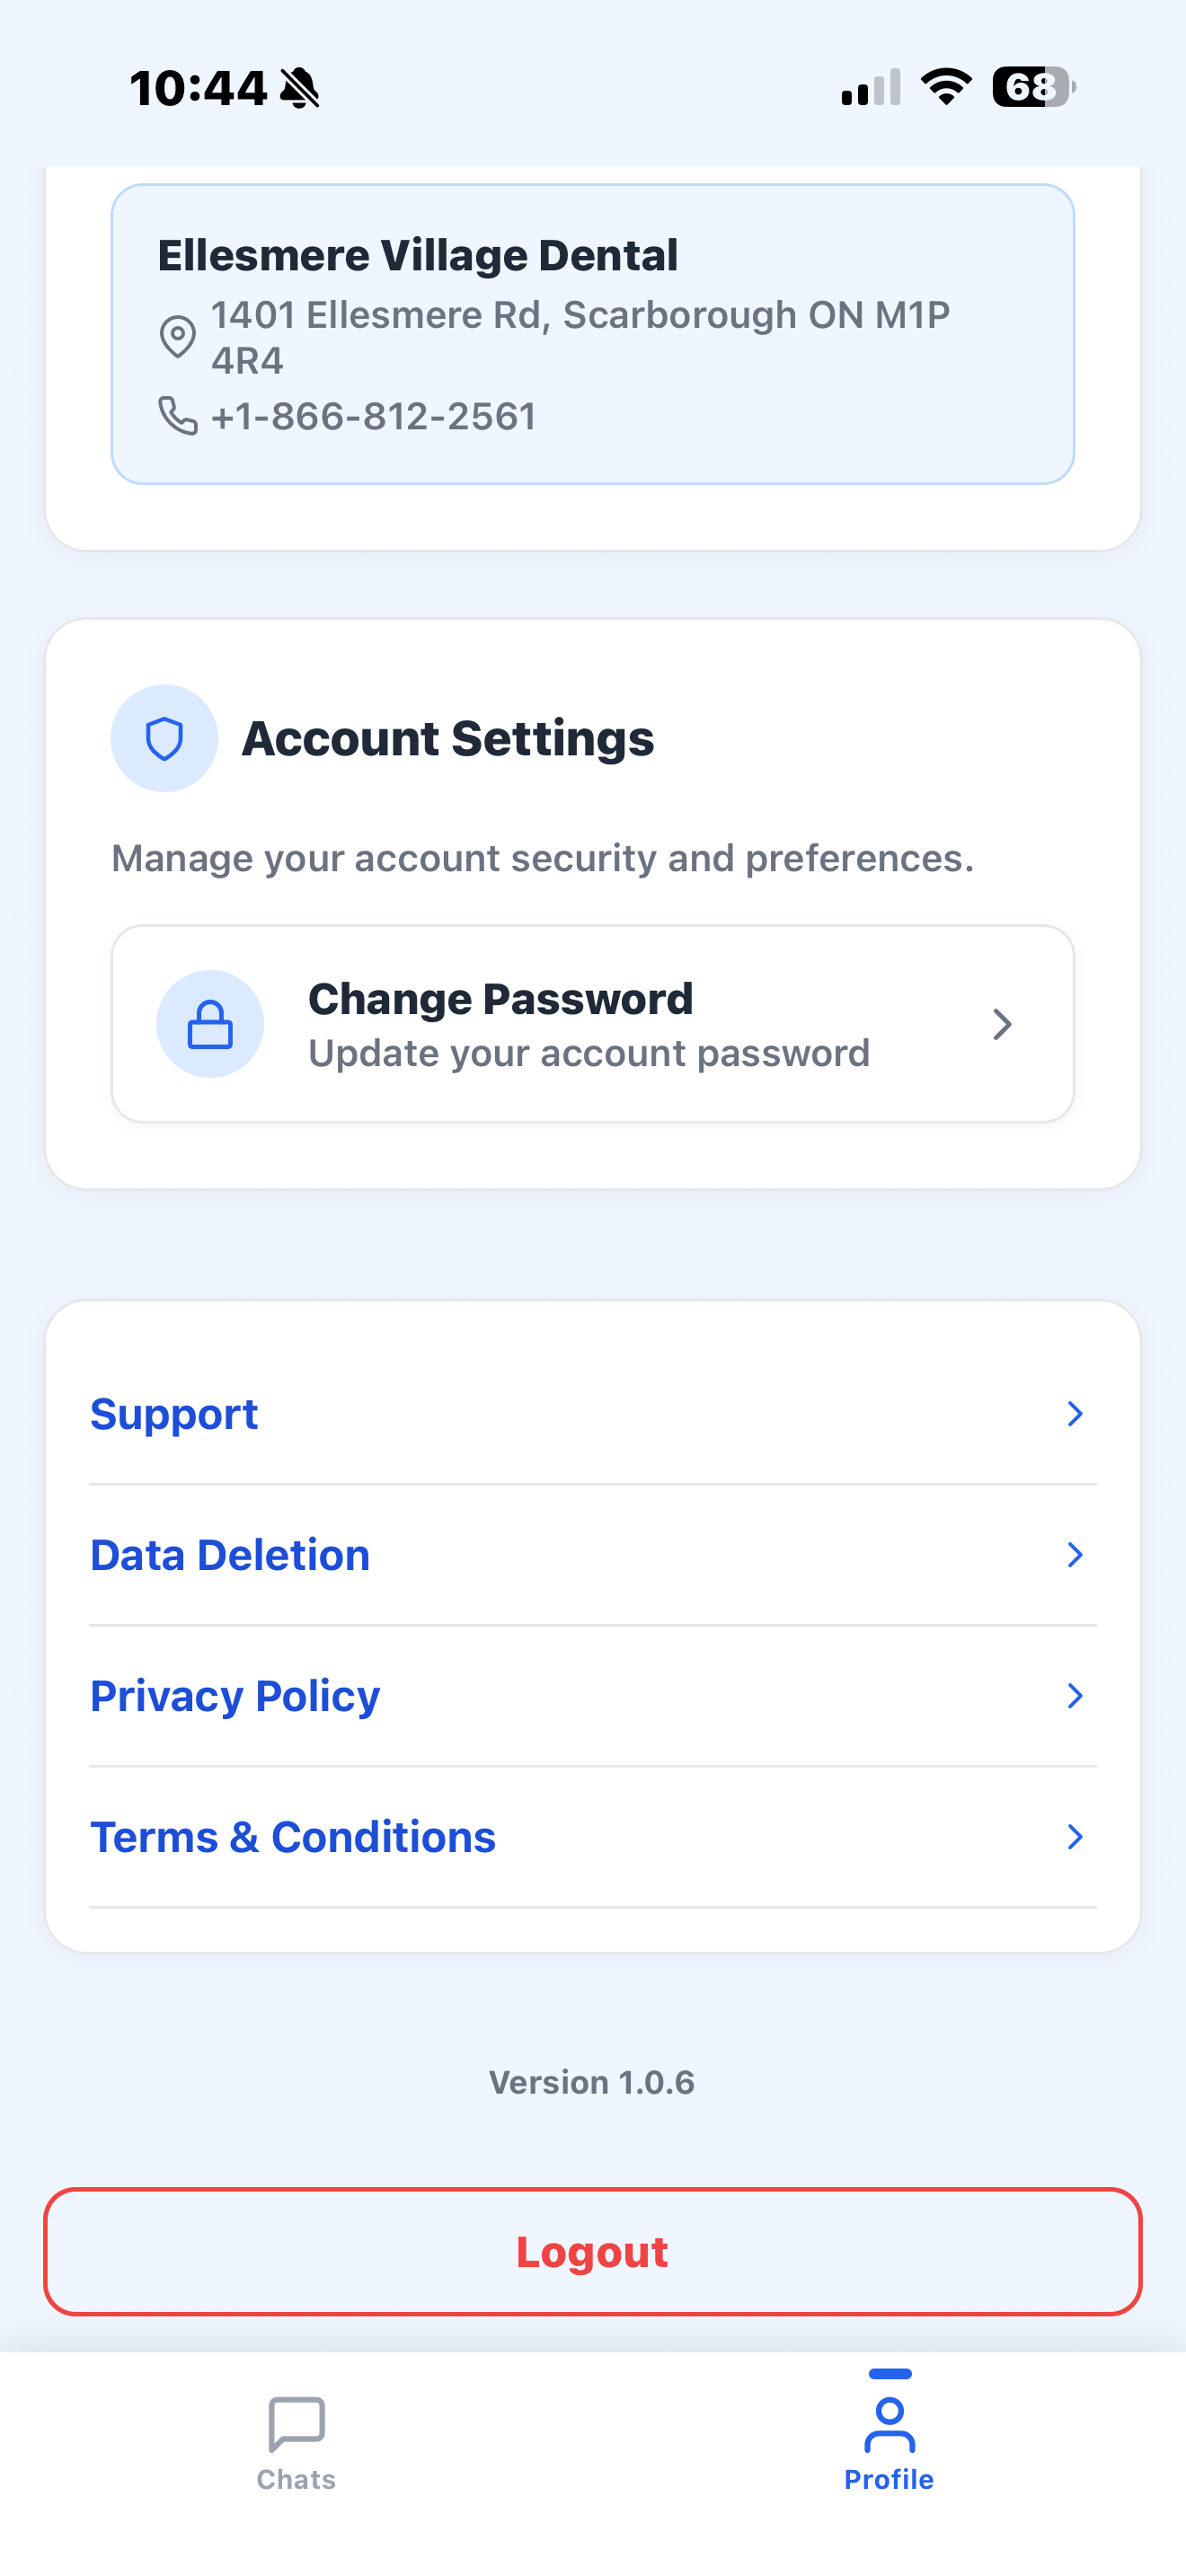The height and width of the screenshot is (2576, 1186).
Task: Click the shield icon beside Account Settings
Action: [164, 739]
